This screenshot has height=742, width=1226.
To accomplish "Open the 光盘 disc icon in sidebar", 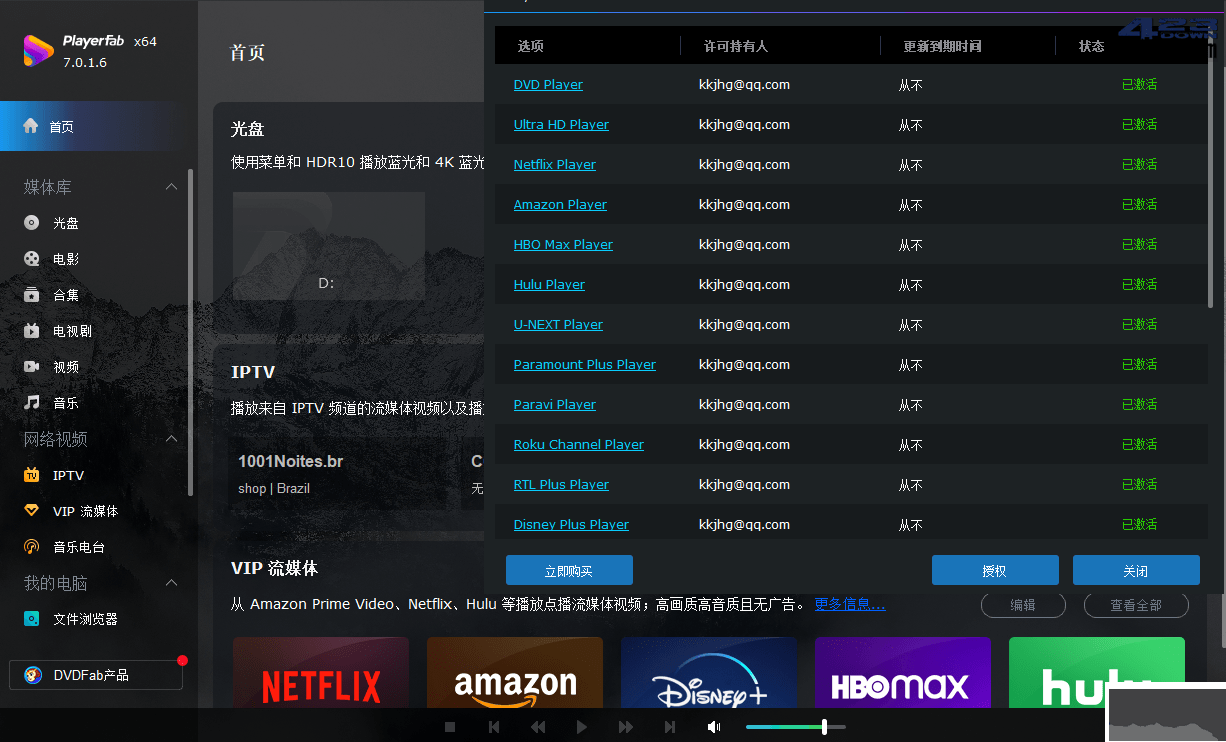I will pyautogui.click(x=32, y=223).
